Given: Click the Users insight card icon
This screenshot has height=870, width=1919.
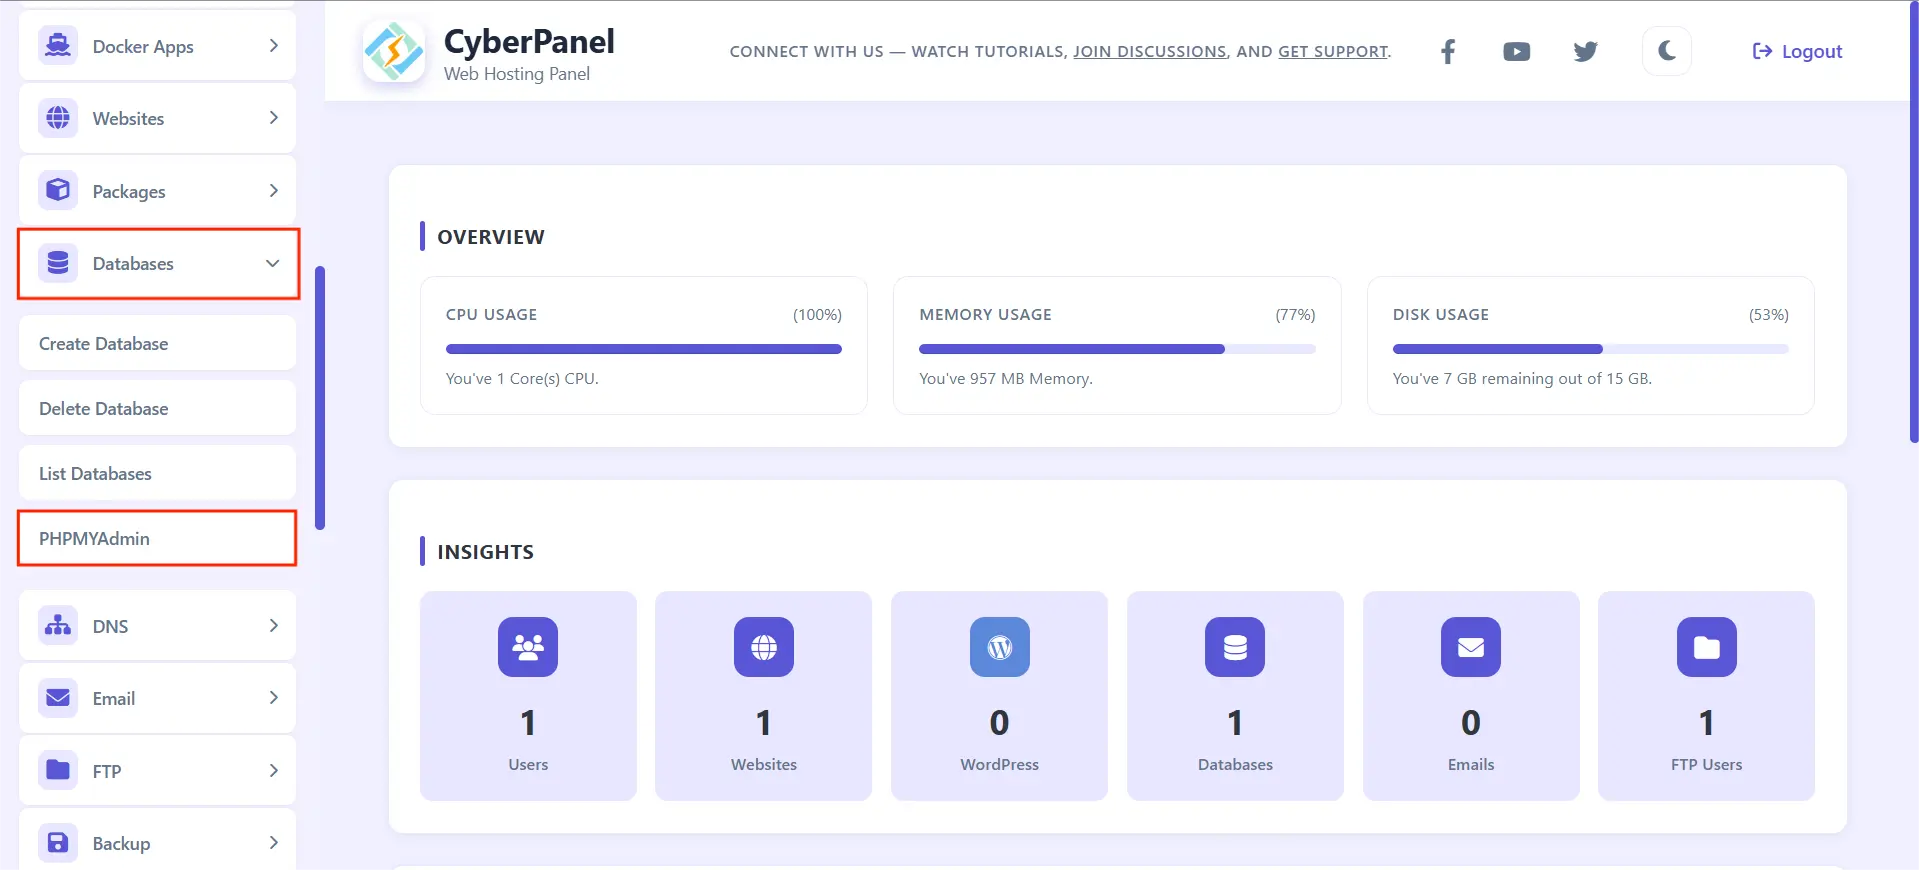Looking at the screenshot, I should coord(528,647).
